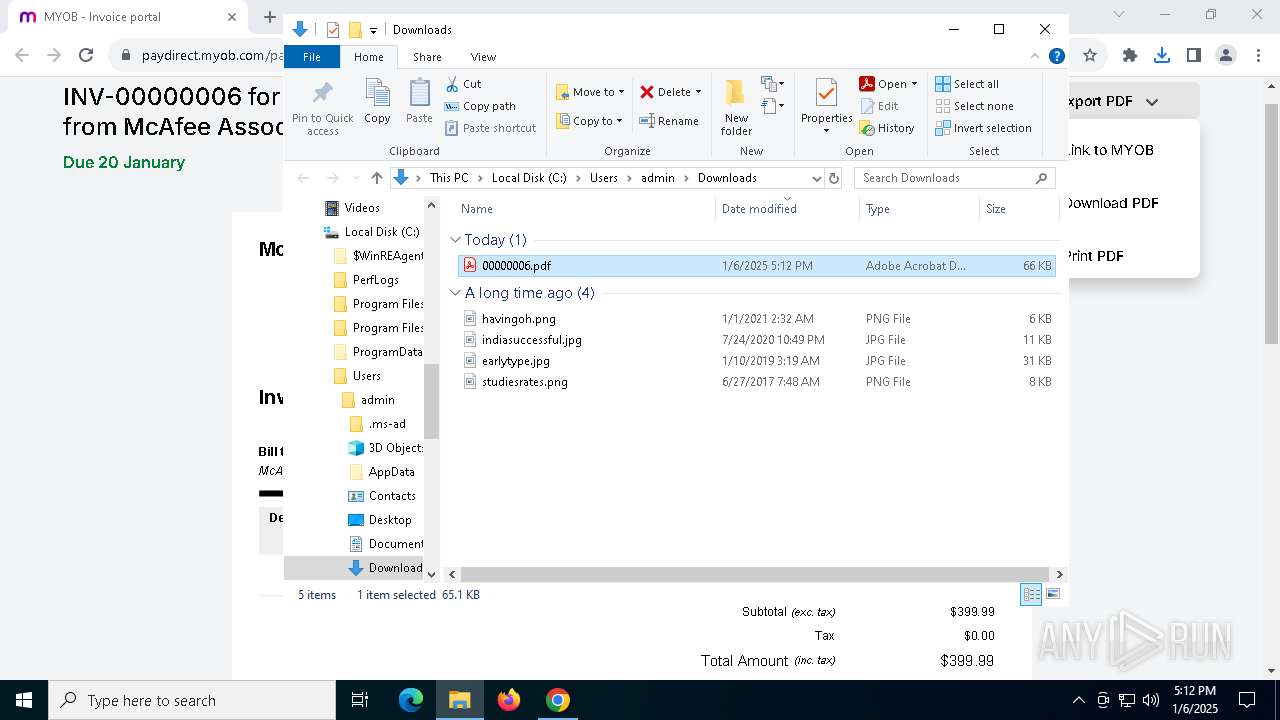Image resolution: width=1280 pixels, height=720 pixels.
Task: Click the Edit ribbon button
Action: (879, 106)
